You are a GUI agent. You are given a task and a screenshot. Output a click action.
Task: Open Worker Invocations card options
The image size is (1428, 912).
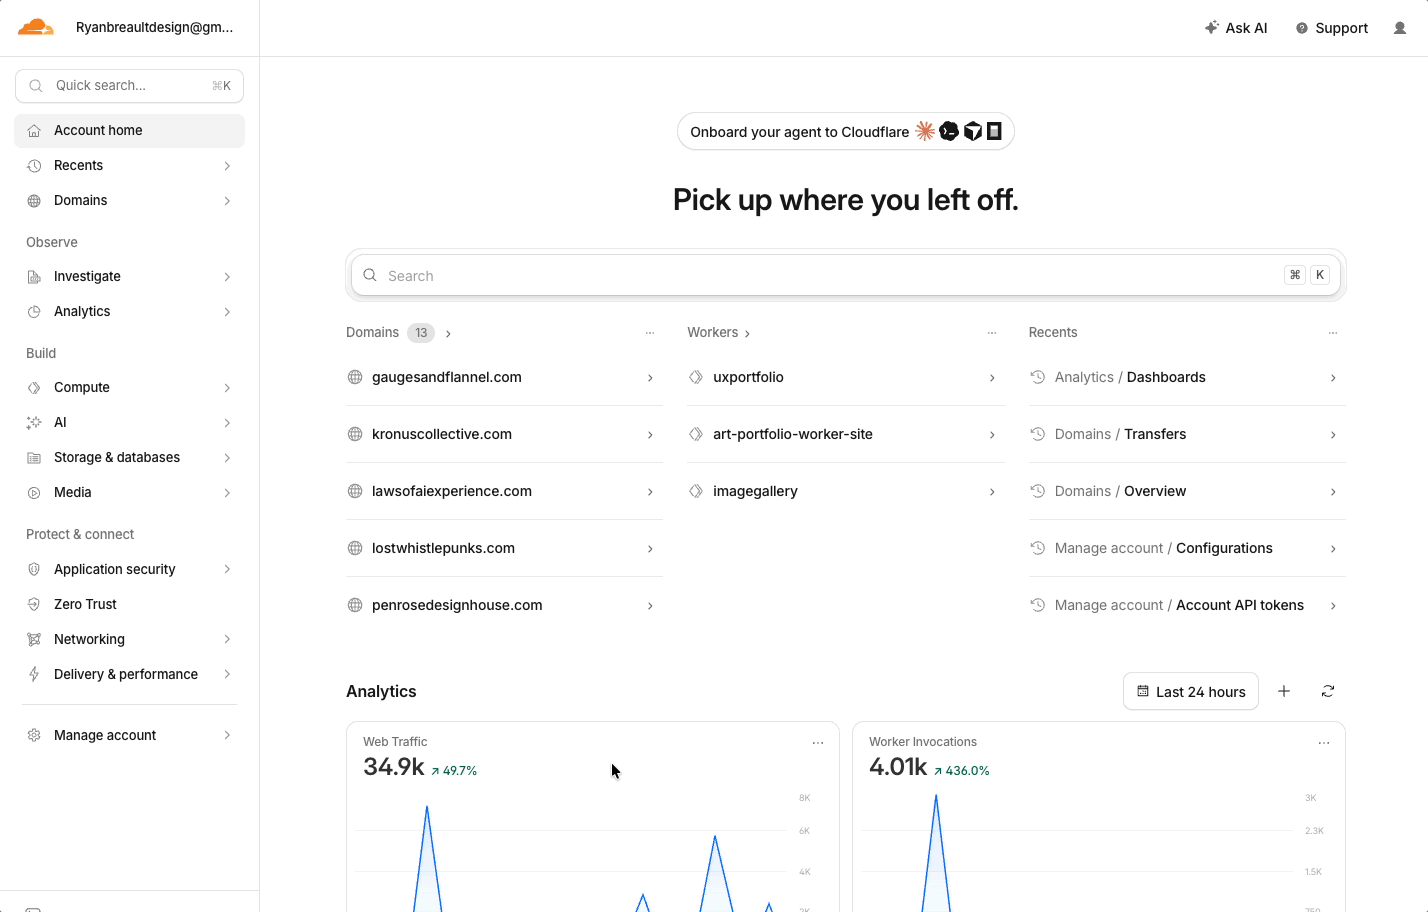(1324, 743)
